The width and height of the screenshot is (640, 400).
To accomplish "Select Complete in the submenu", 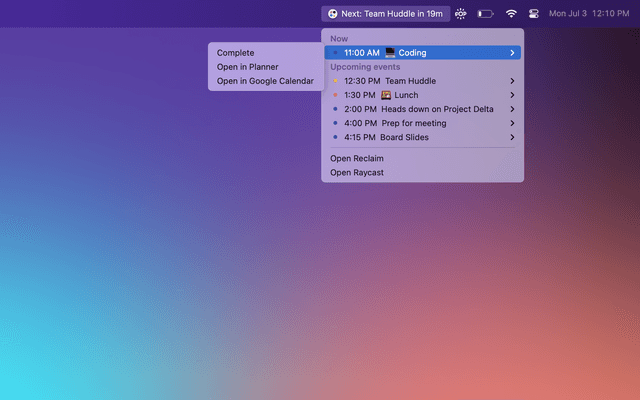I will pos(235,53).
